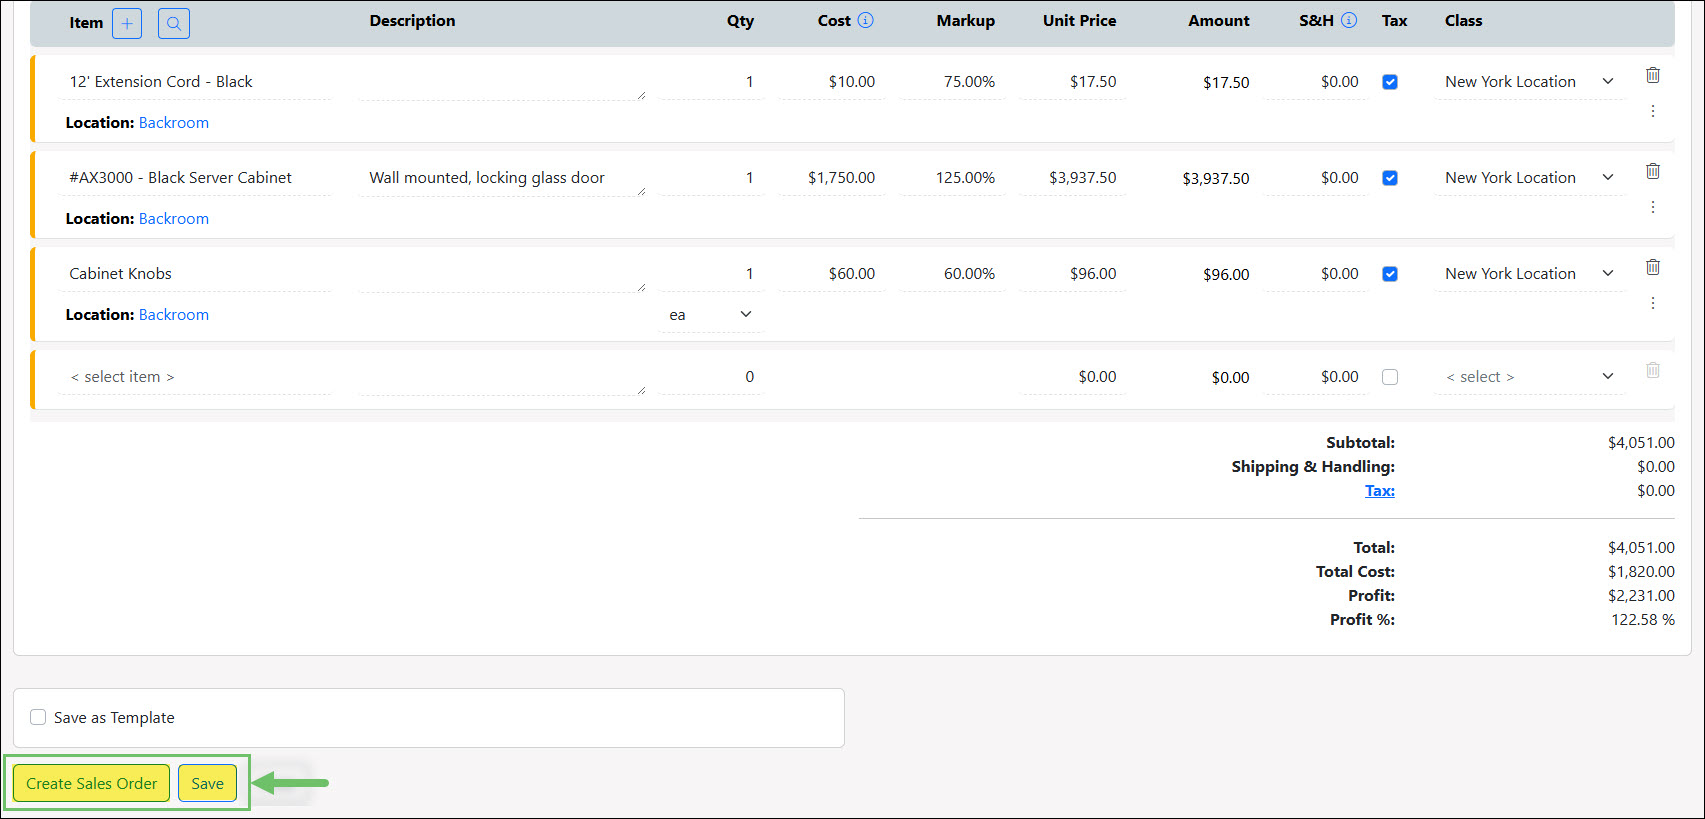Image resolution: width=1705 pixels, height=819 pixels.
Task: Show the Cost info tooltip icon
Action: click(866, 20)
